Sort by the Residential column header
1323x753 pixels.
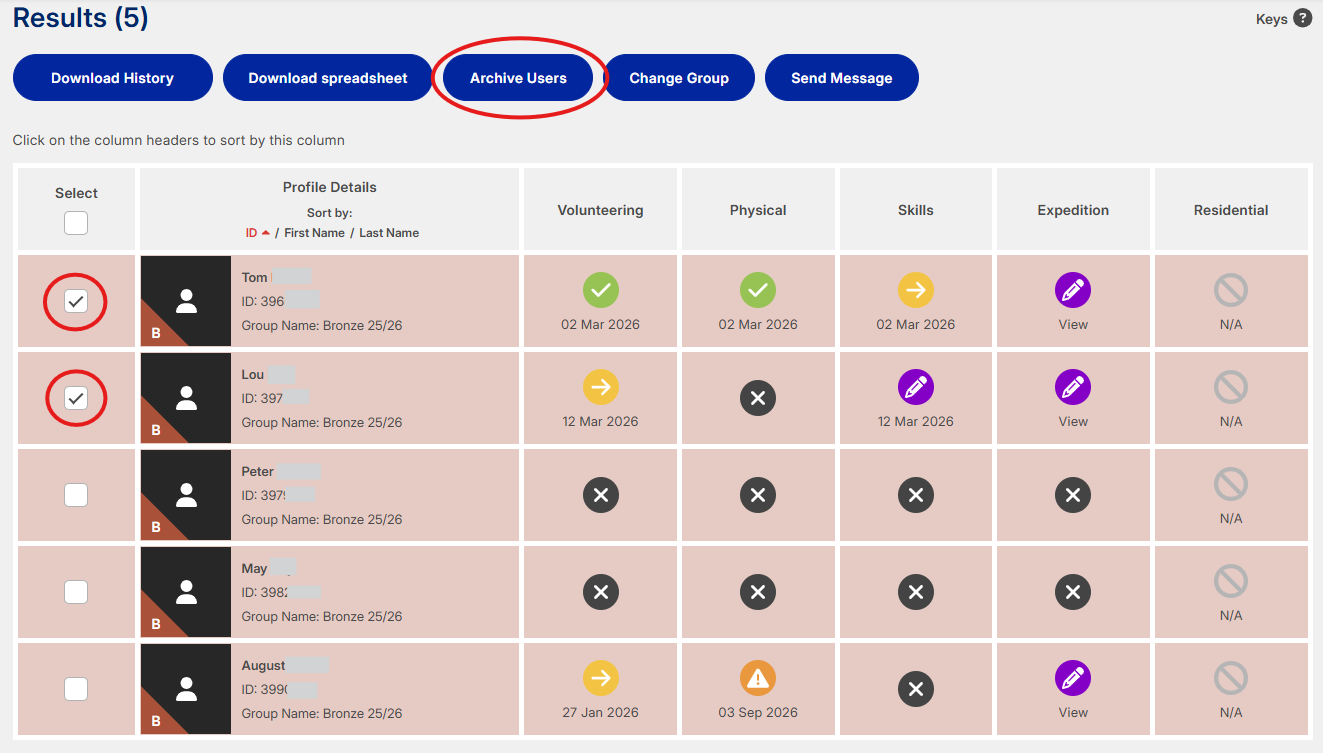pyautogui.click(x=1231, y=210)
